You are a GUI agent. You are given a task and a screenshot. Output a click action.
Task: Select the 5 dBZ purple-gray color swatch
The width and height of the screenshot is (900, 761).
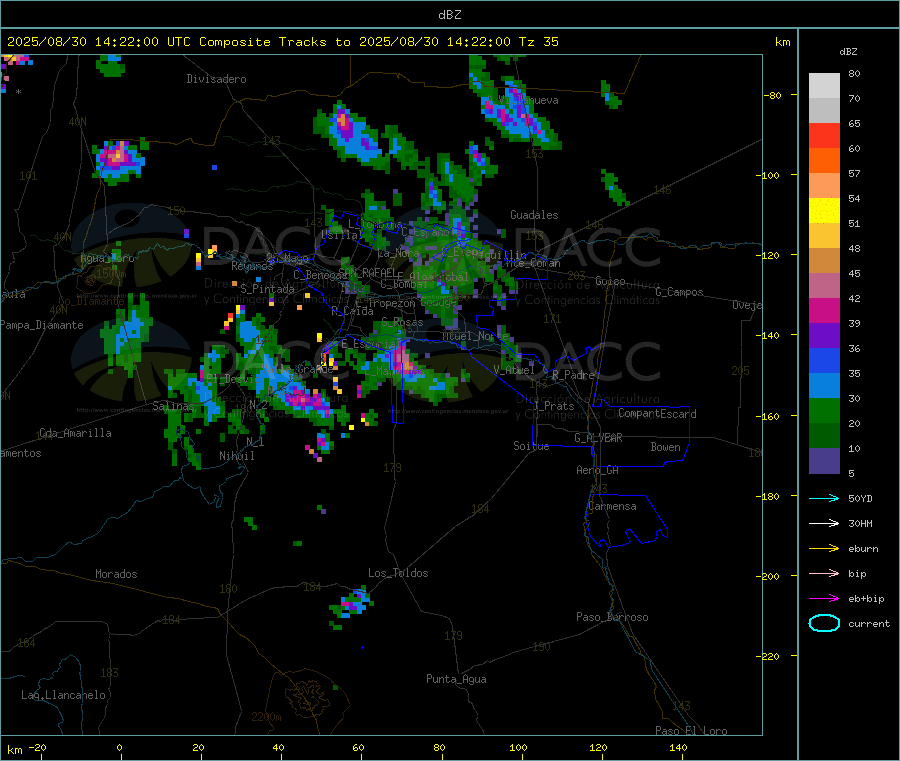pyautogui.click(x=824, y=461)
